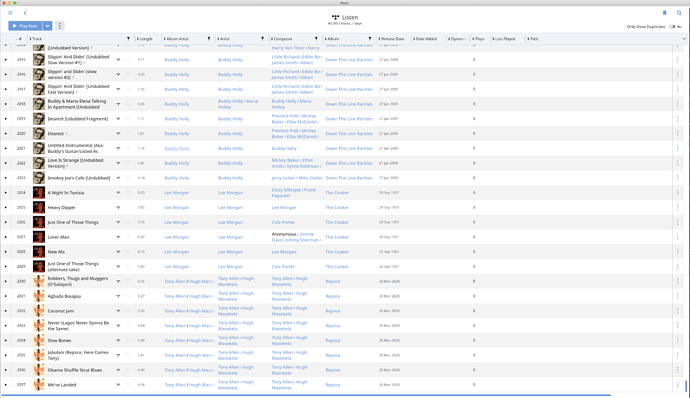Viewport: 690px width, 398px height.
Task: Click the Play Now button
Action: tap(25, 26)
